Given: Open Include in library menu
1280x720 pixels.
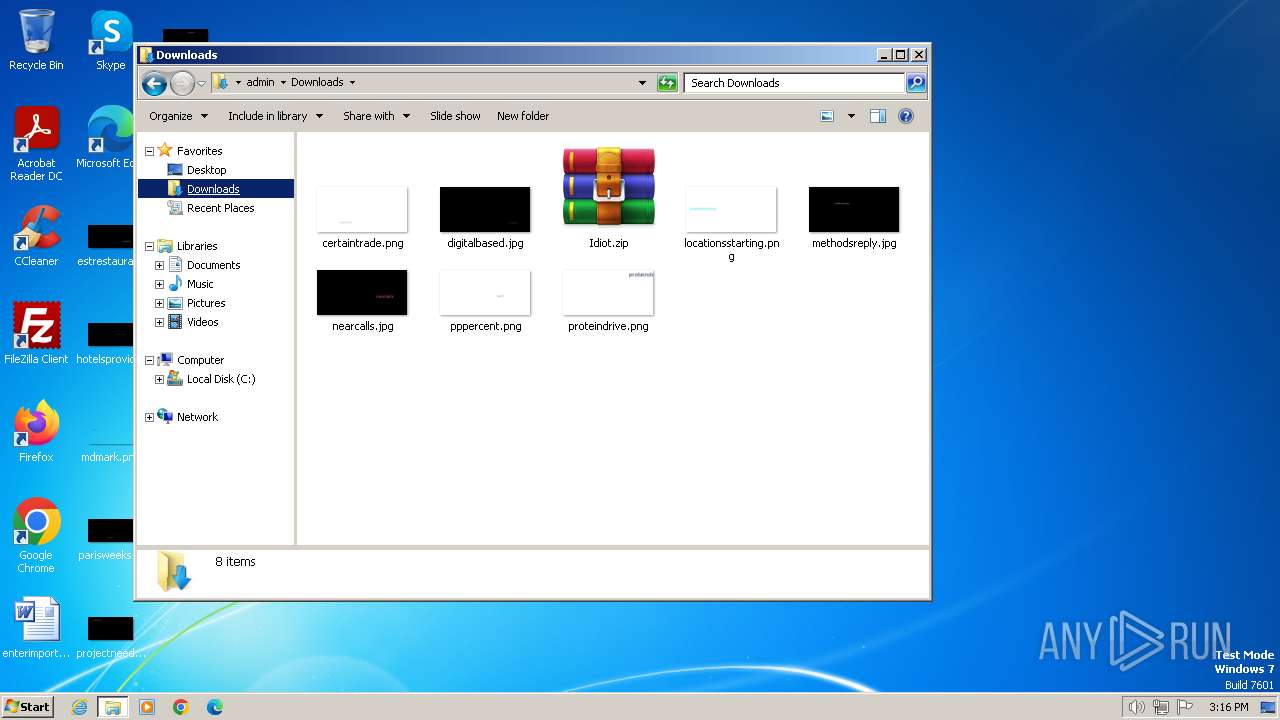Looking at the screenshot, I should pos(275,116).
